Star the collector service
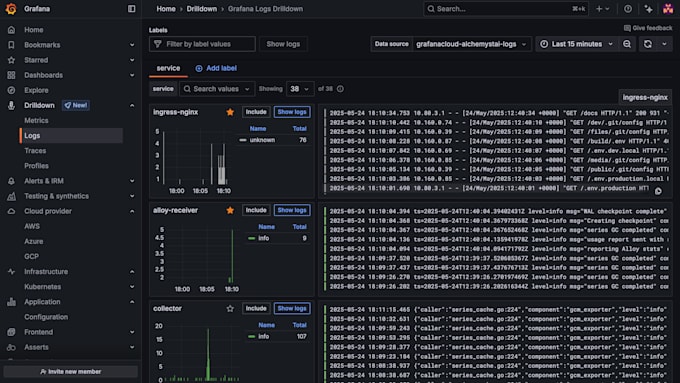 (230, 308)
